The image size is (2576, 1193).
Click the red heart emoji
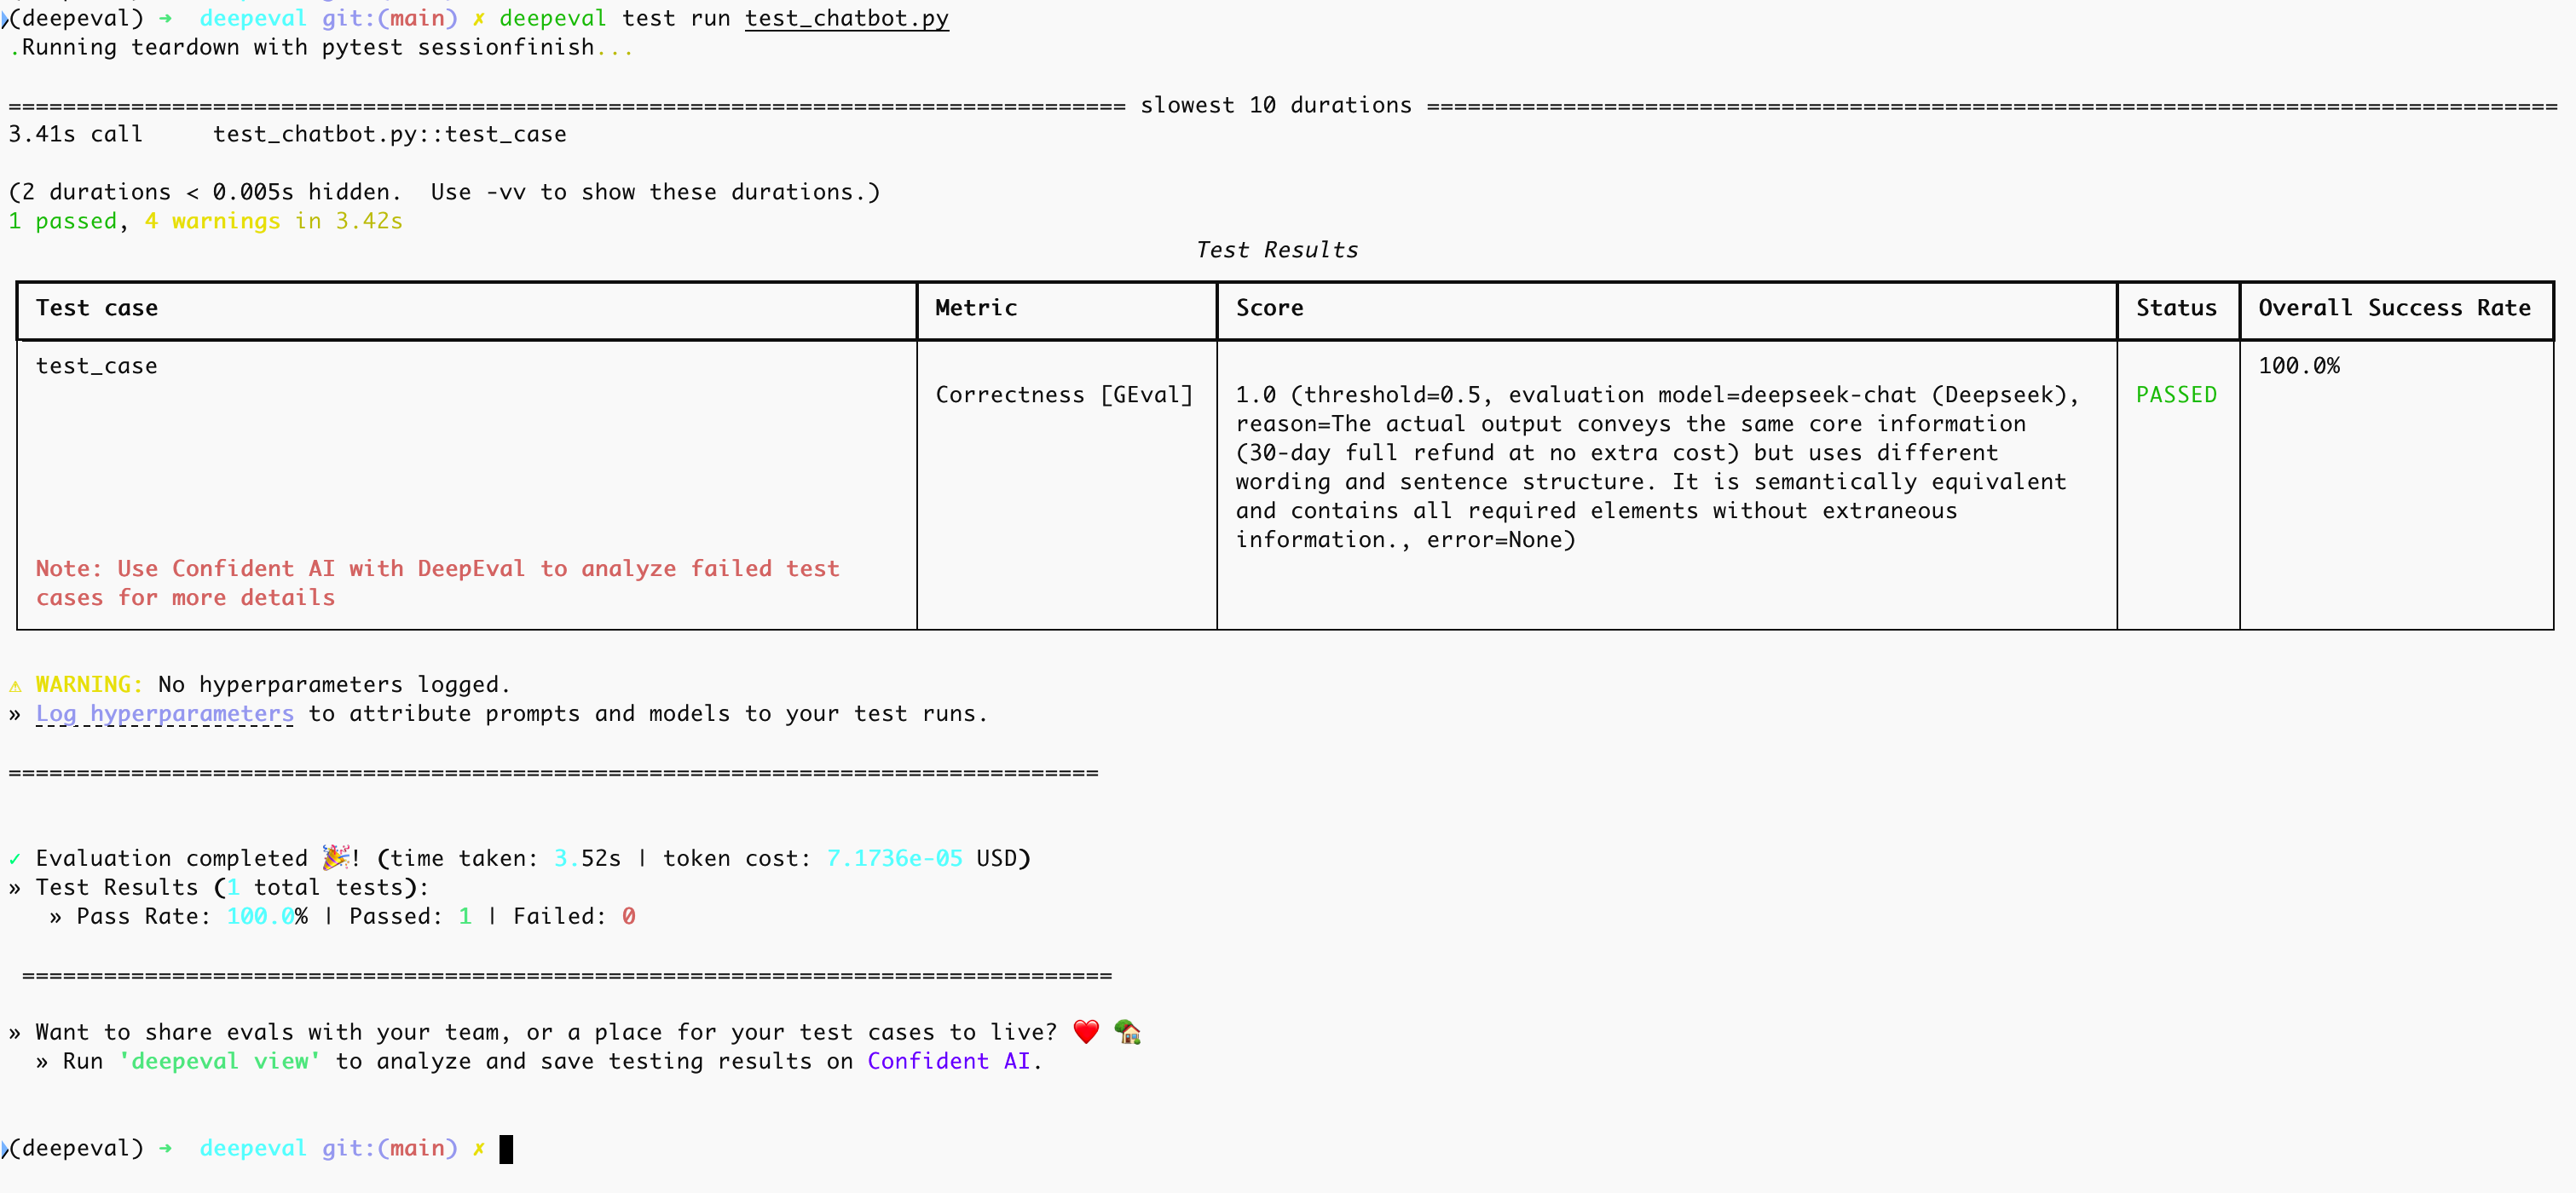pyautogui.click(x=1086, y=1031)
